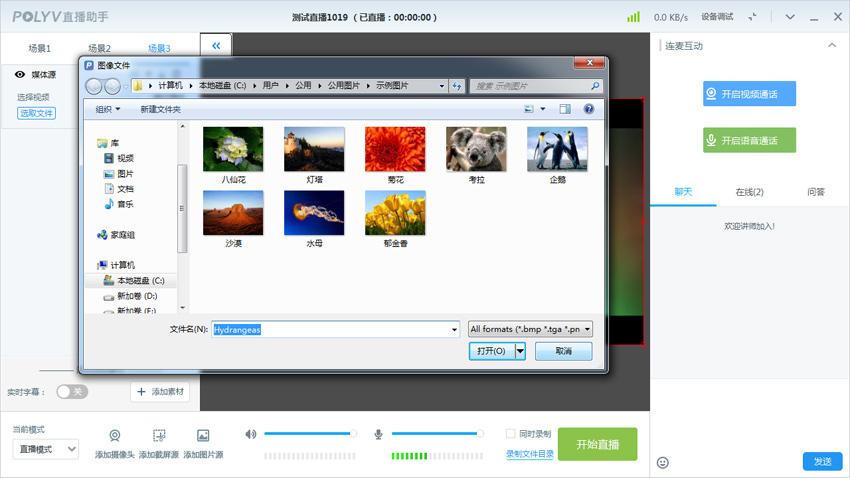The height and width of the screenshot is (478, 850).
Task: Collapse the co-hosting interaction panel
Action: coord(831,46)
